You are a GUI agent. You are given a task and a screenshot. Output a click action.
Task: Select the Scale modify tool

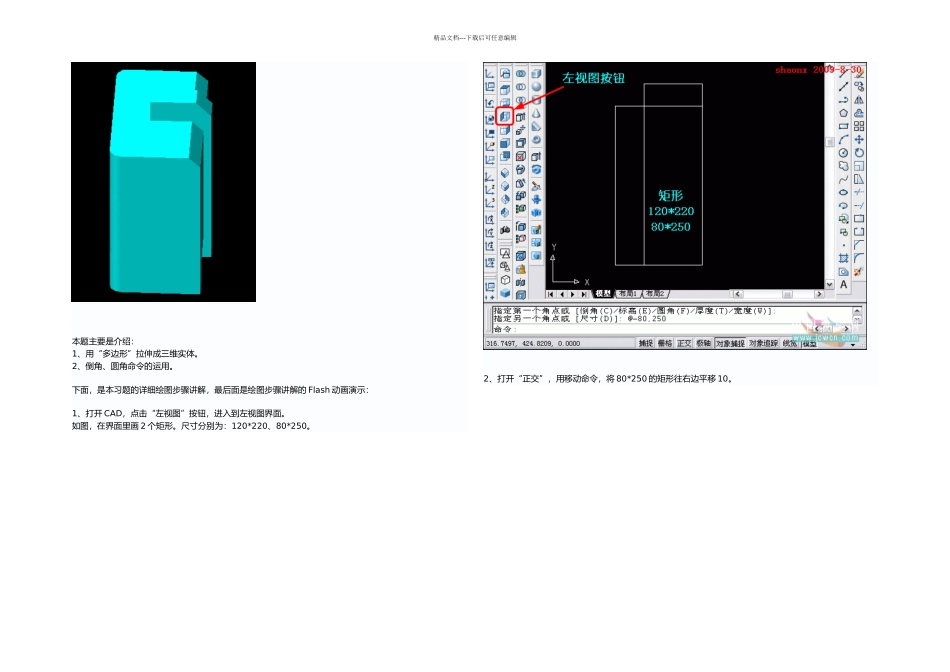859,166
